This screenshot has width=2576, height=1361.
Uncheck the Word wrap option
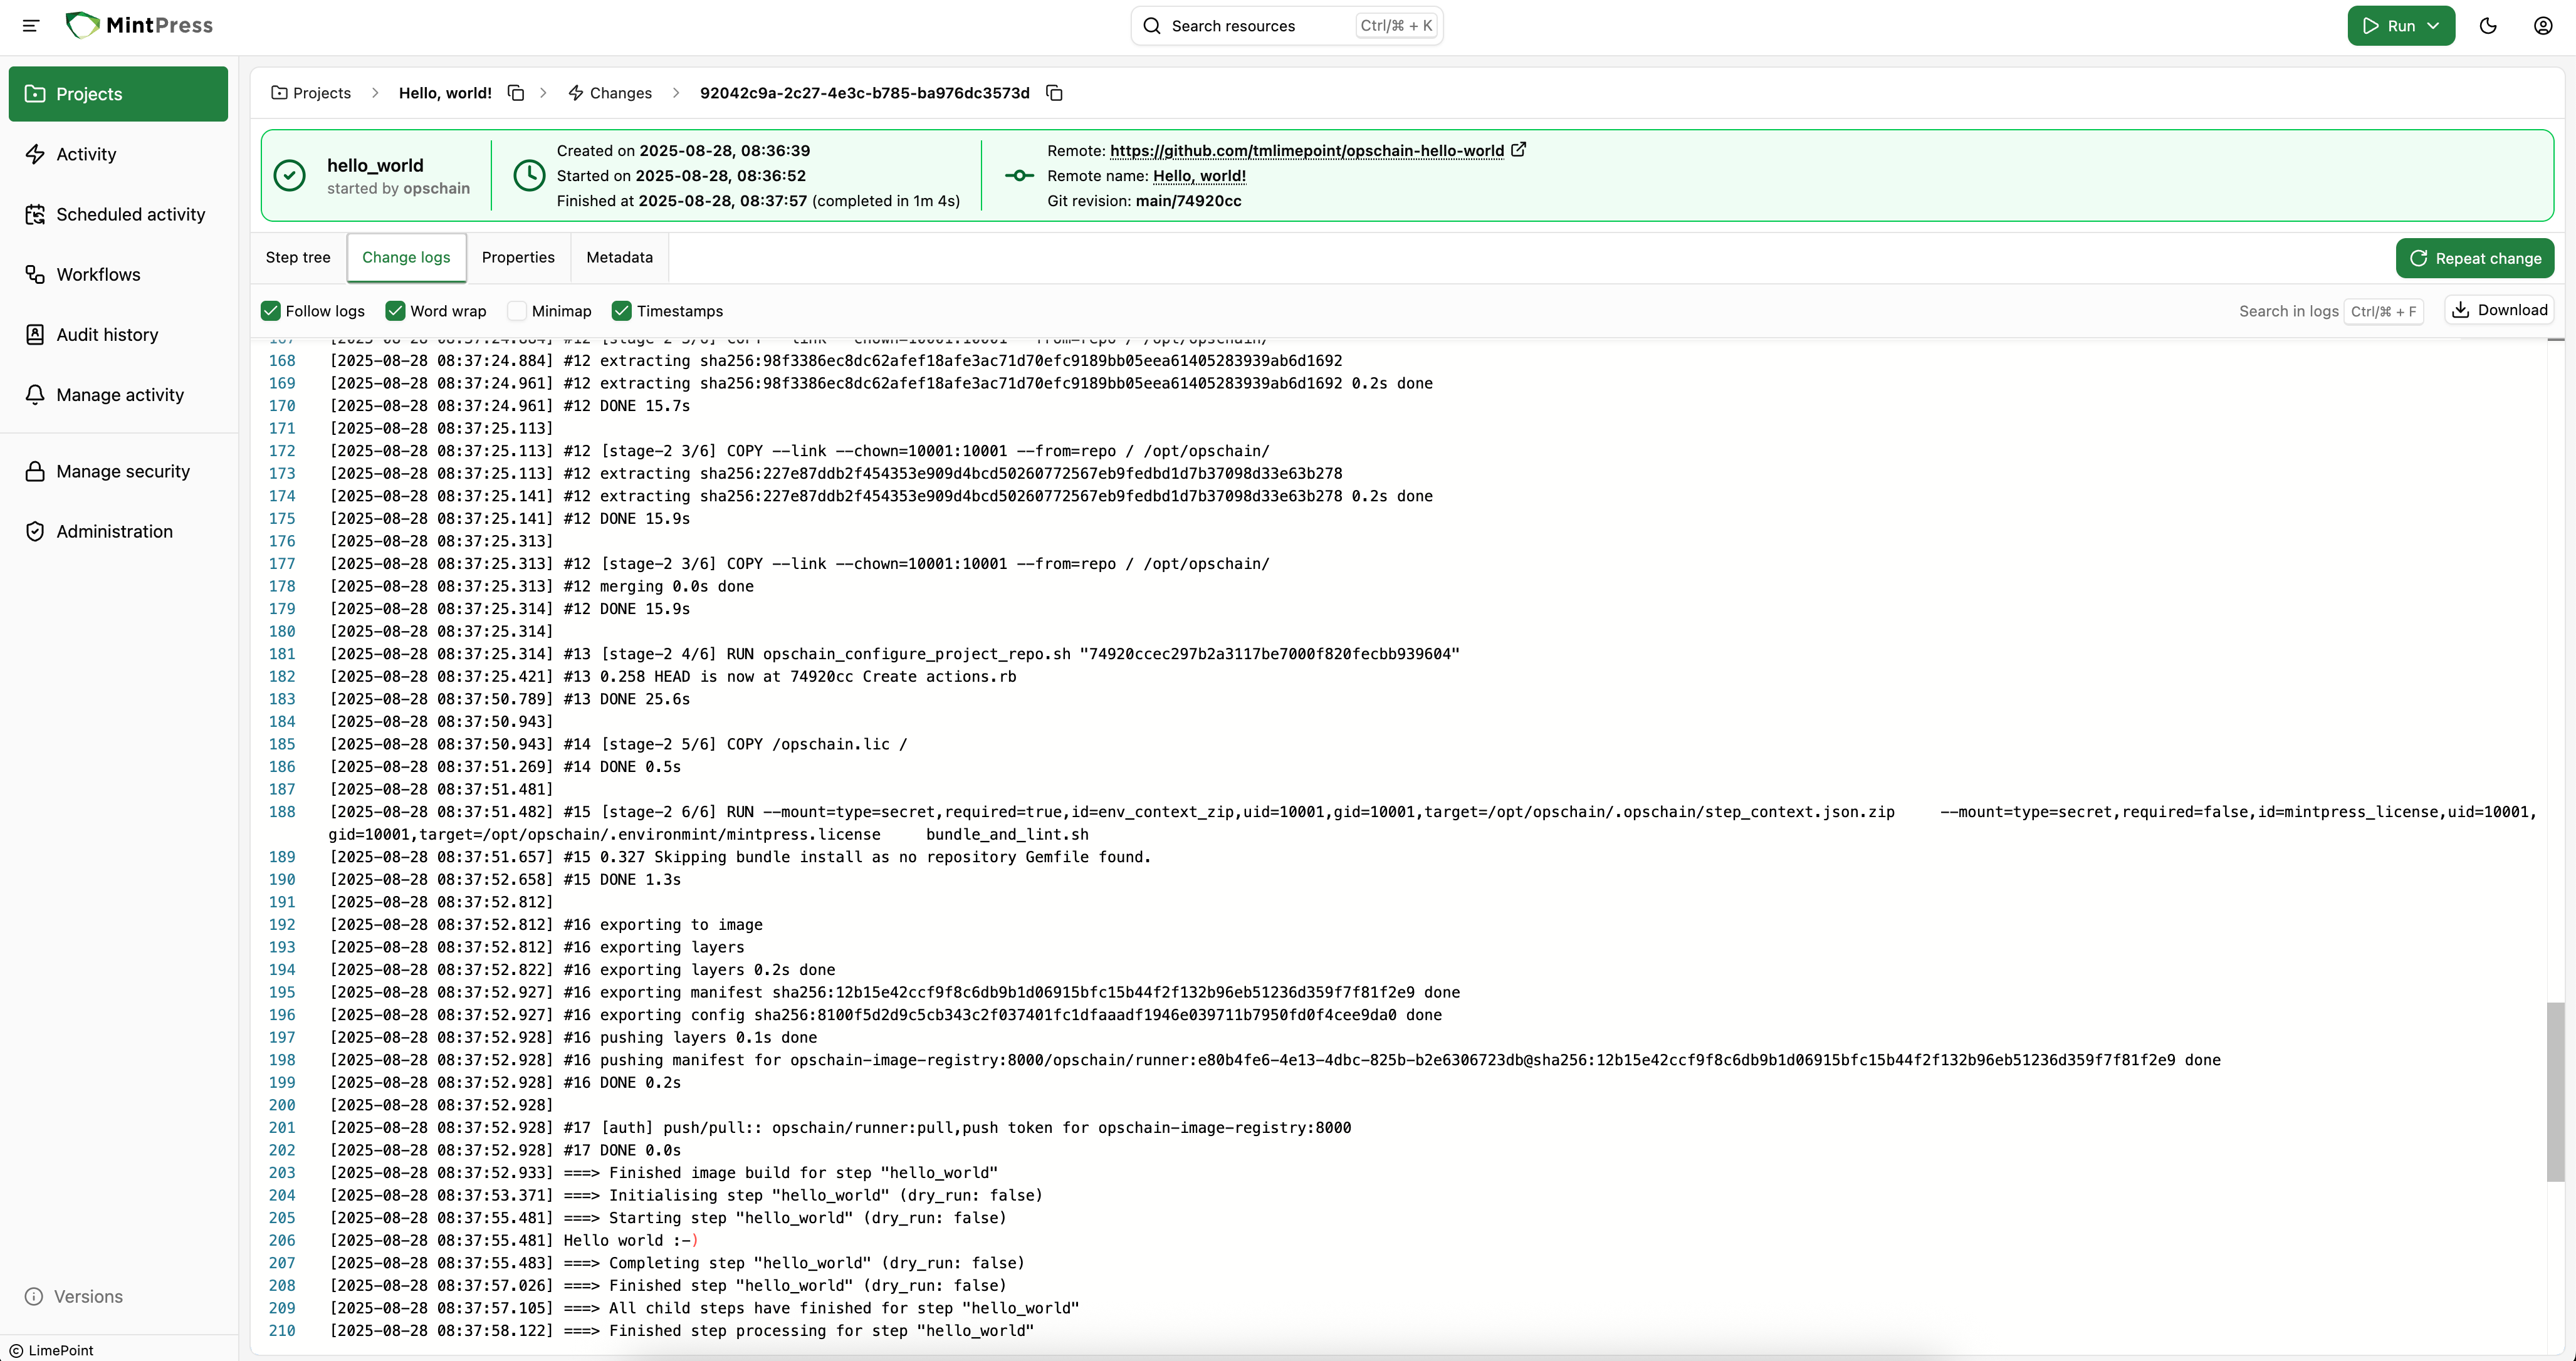coord(395,311)
